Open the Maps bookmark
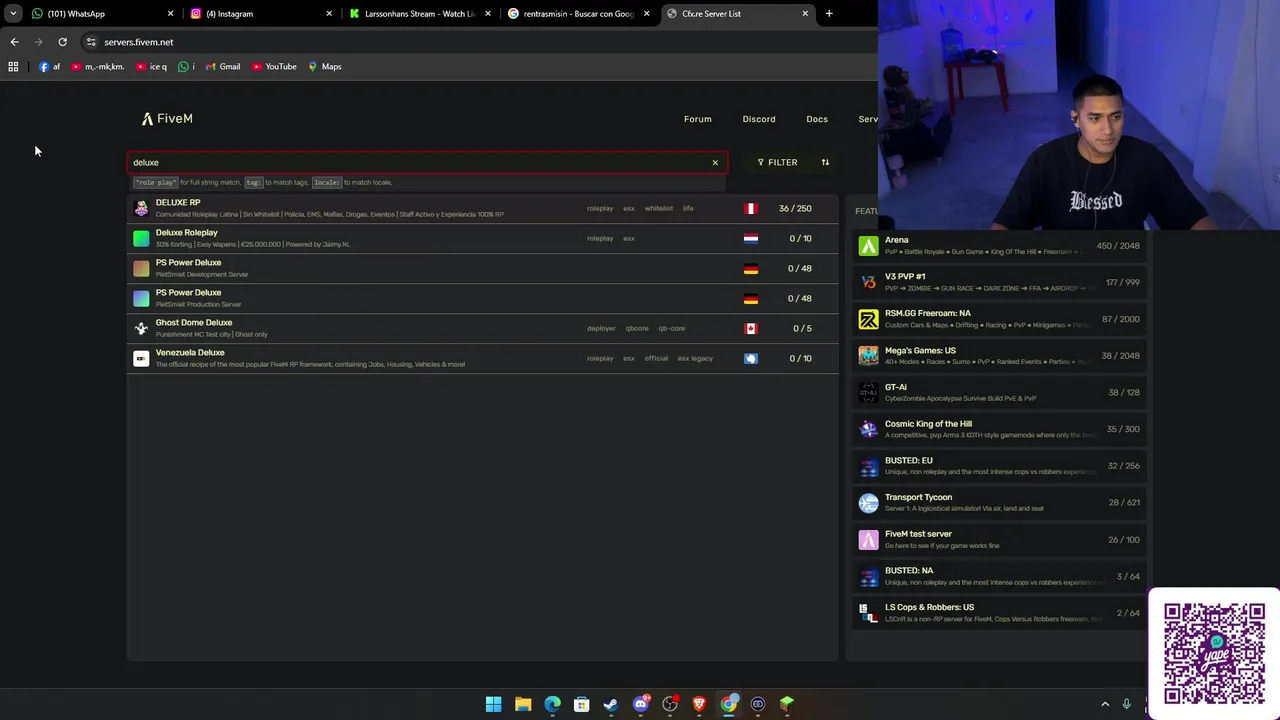This screenshot has width=1280, height=720. (x=325, y=67)
